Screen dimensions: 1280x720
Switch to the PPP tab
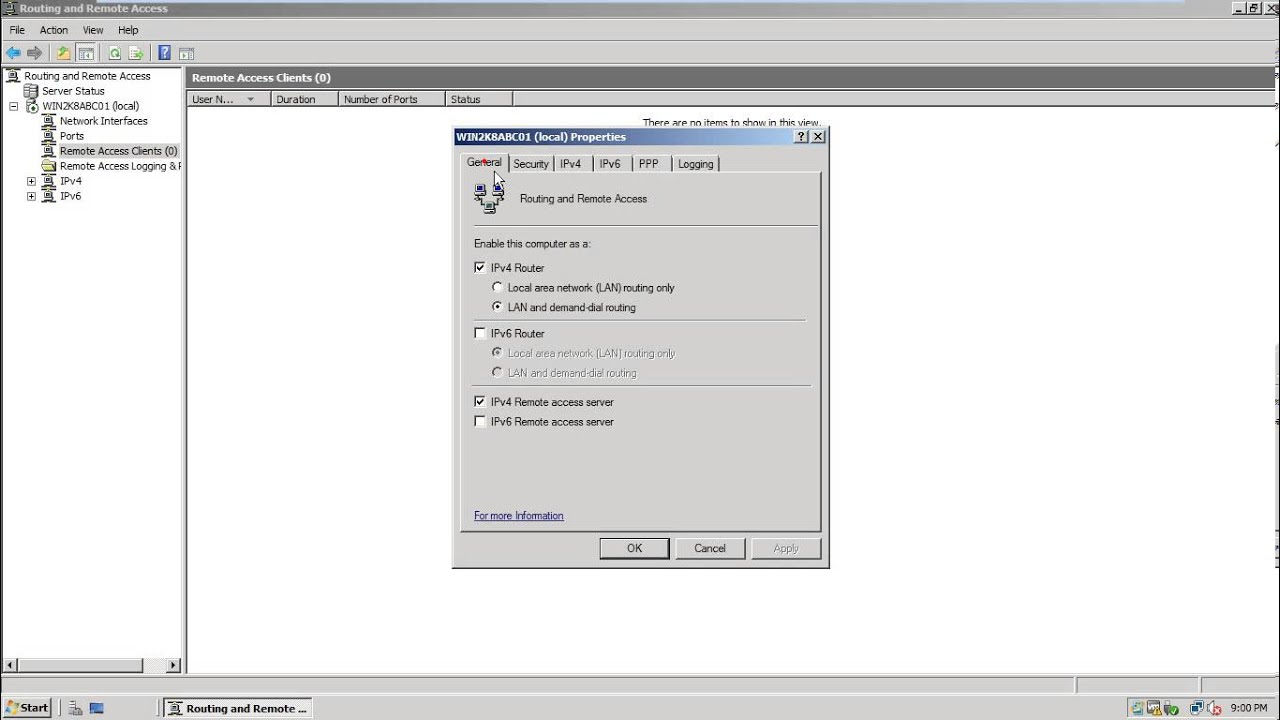(x=649, y=164)
